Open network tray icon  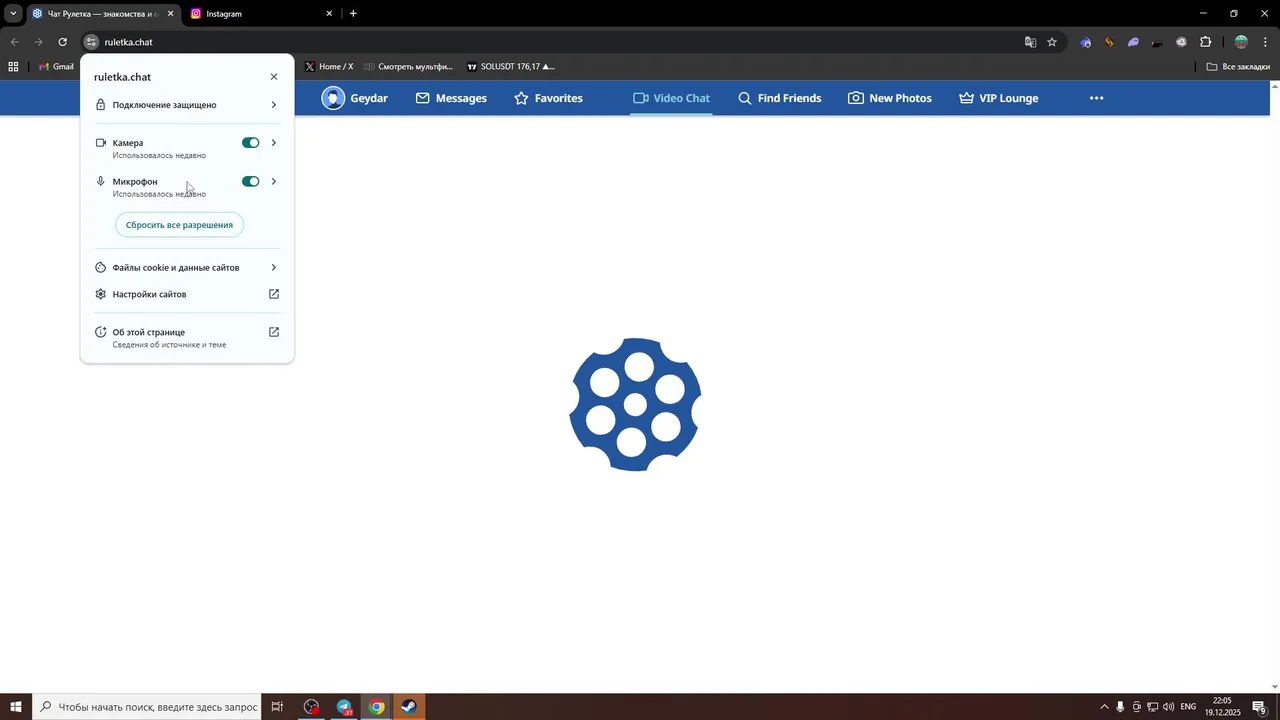pyautogui.click(x=1152, y=707)
